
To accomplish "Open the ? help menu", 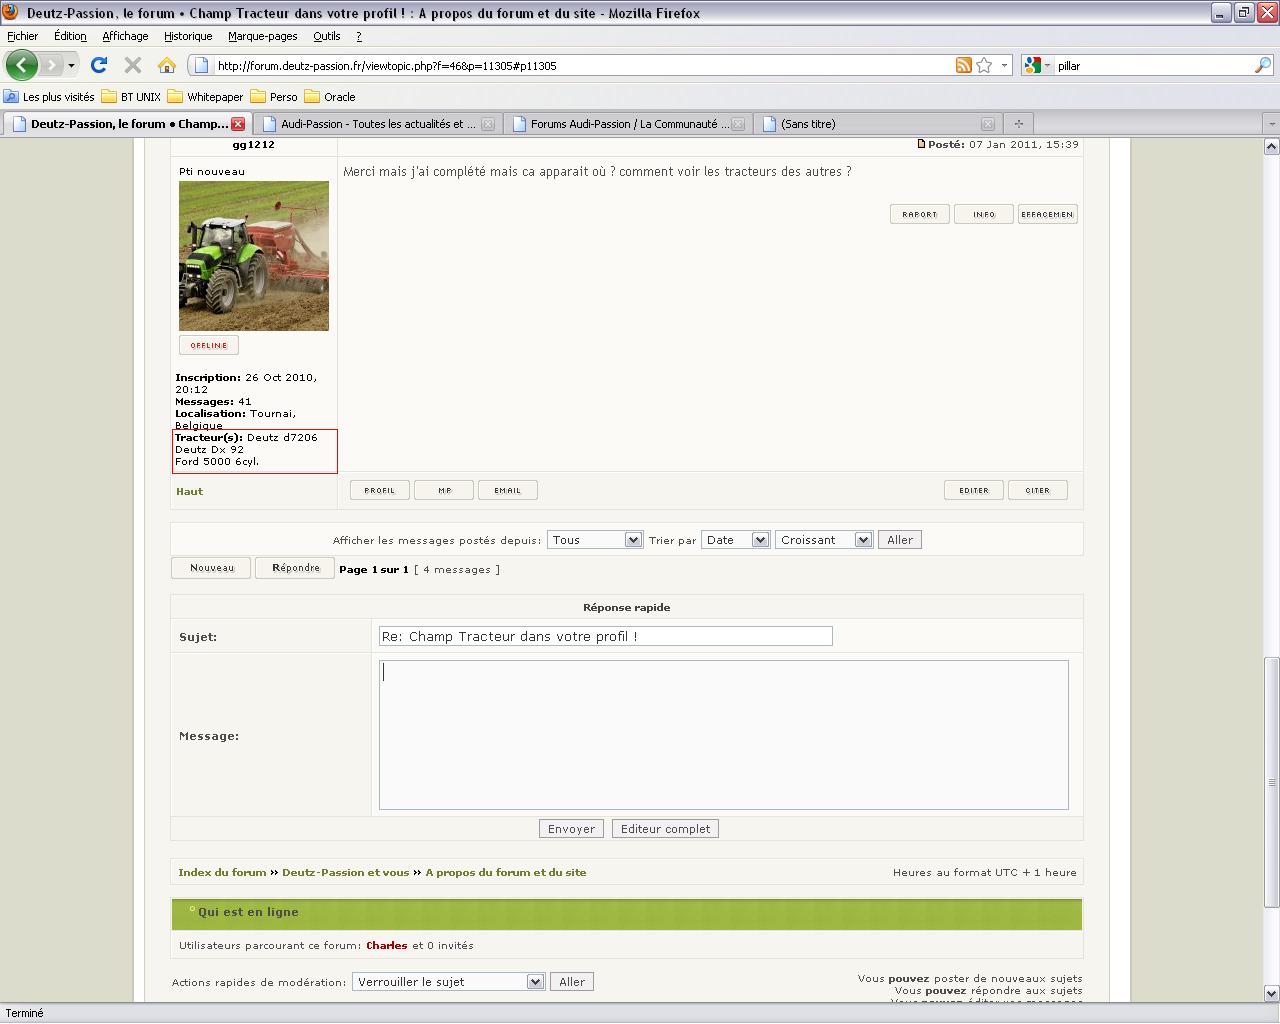I will (359, 36).
